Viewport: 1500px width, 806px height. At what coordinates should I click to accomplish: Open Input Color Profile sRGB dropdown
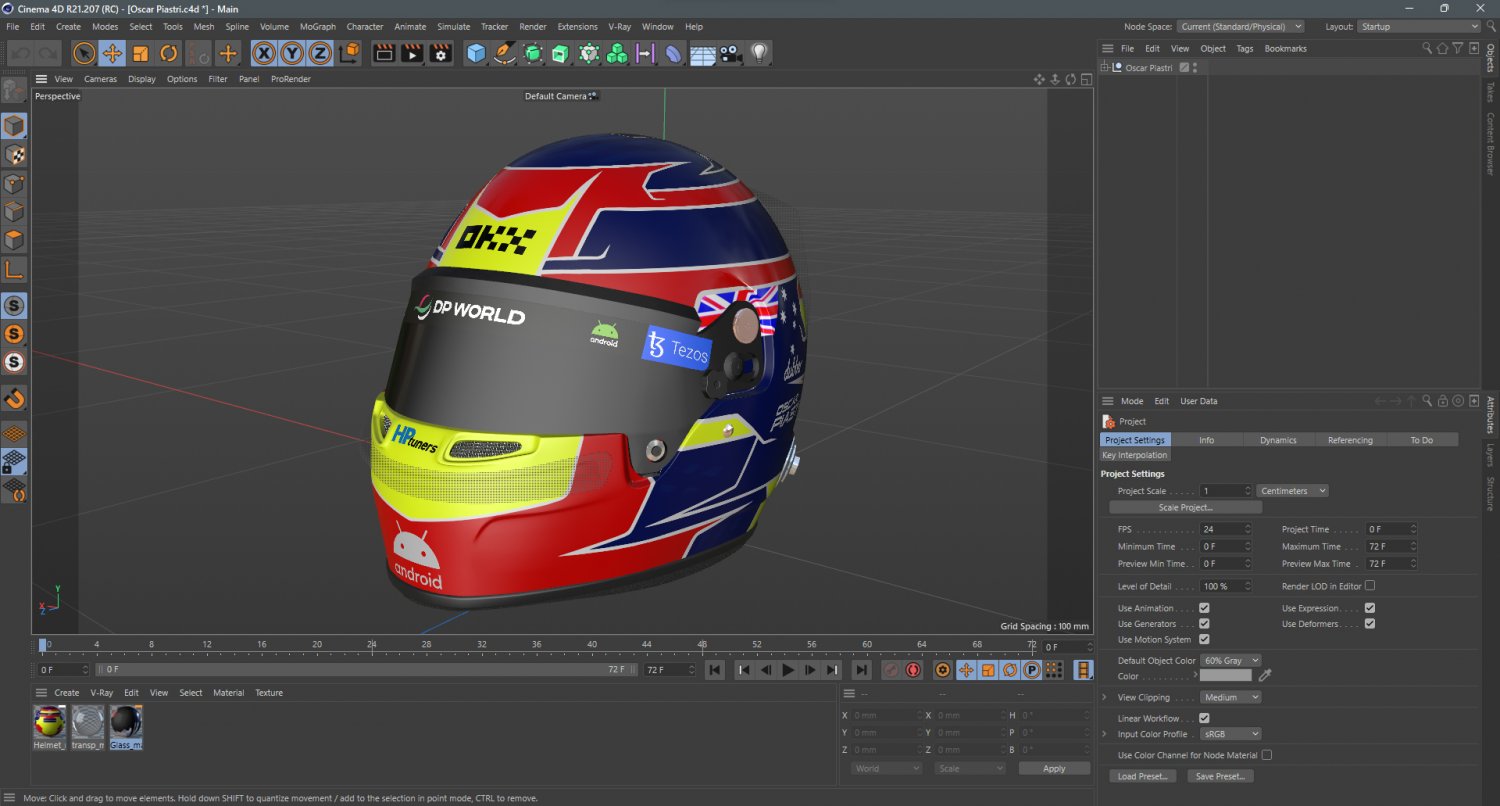pos(1230,734)
